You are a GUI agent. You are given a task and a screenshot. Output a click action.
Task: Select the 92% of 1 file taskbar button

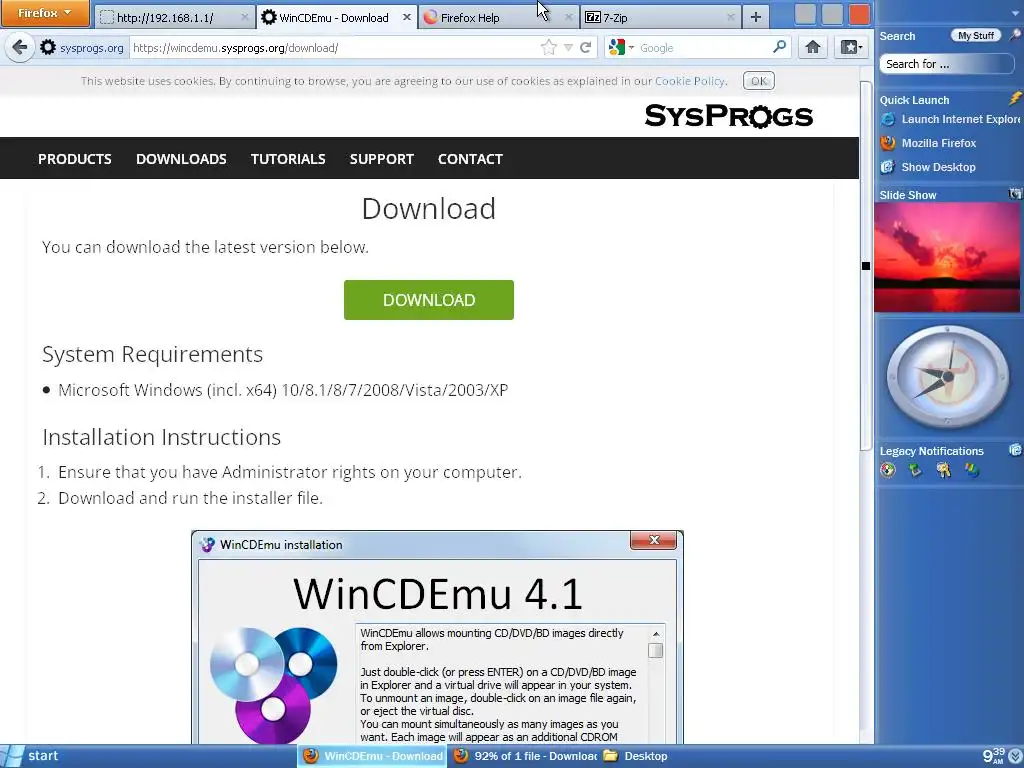(x=524, y=756)
